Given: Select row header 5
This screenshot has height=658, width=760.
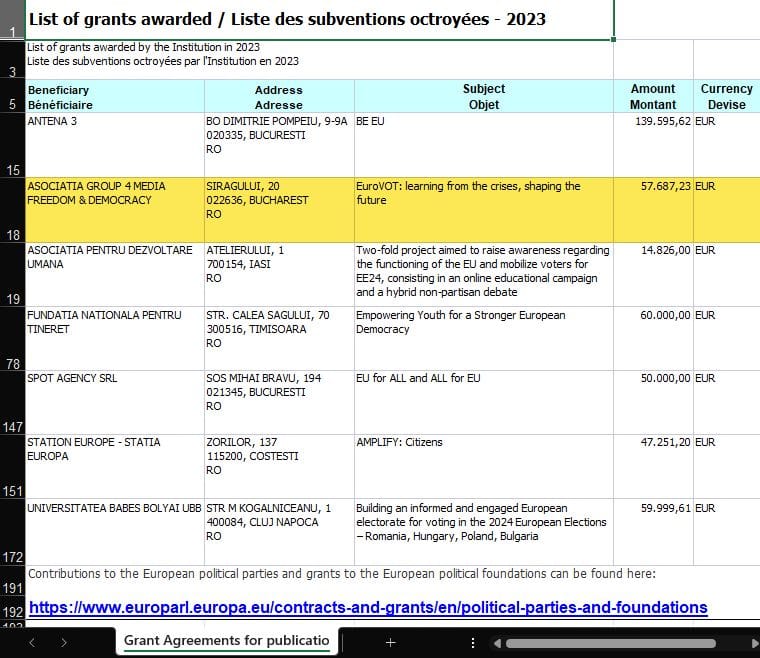Looking at the screenshot, I should pos(13,96).
